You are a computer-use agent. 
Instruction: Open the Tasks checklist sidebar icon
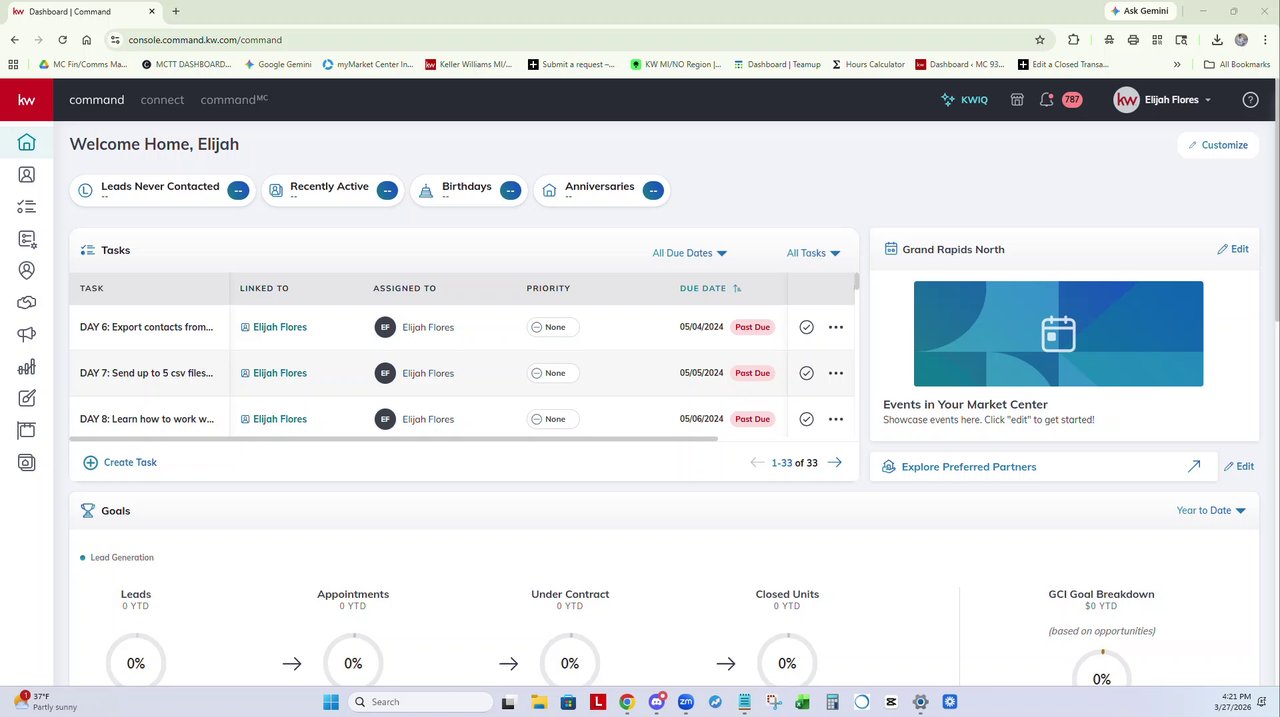(x=27, y=207)
